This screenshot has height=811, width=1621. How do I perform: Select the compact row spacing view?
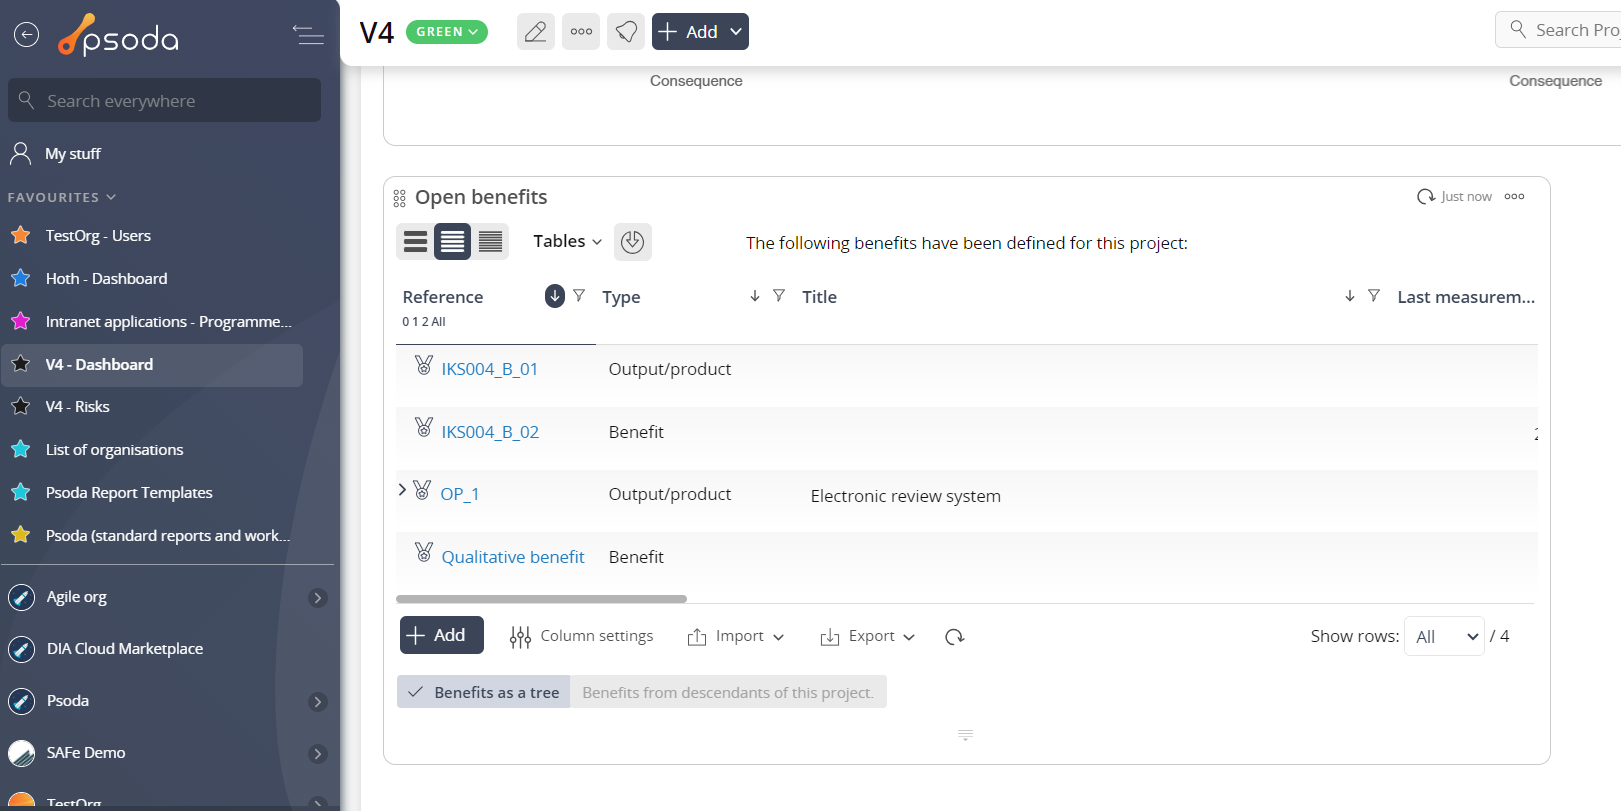coord(490,241)
